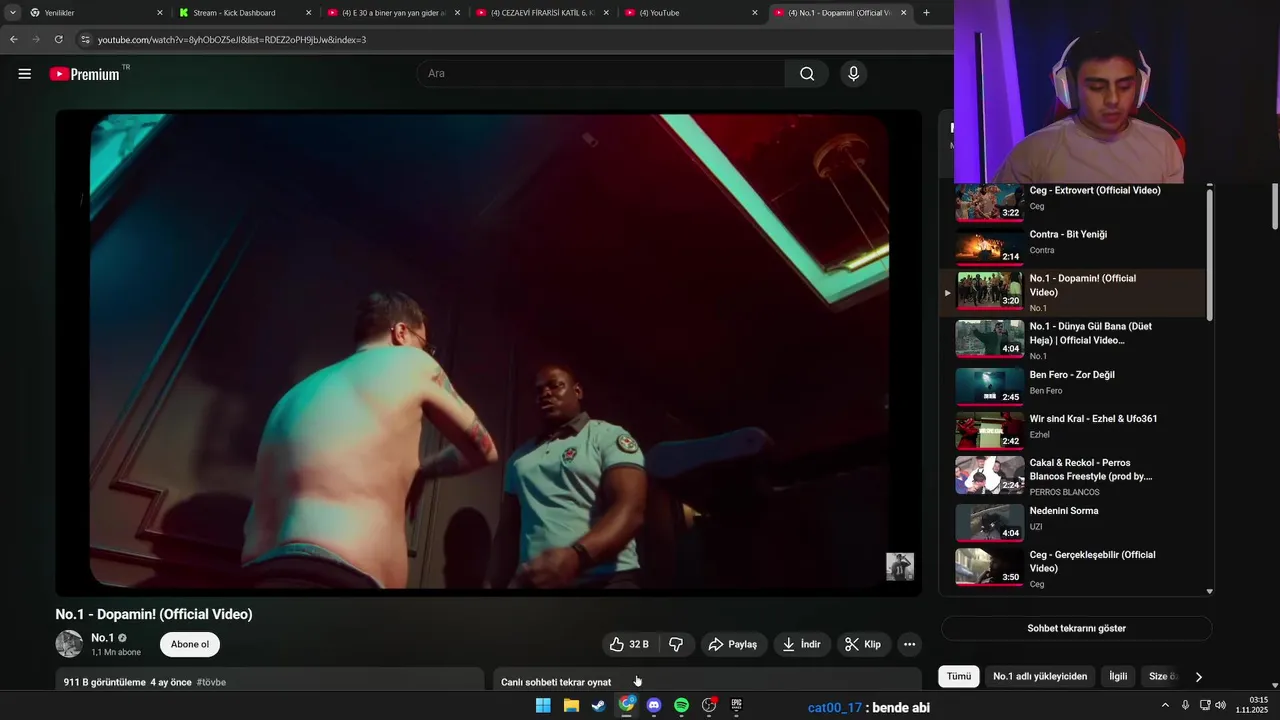
Task: Show hidden system tray icons chevron
Action: tap(1165, 705)
